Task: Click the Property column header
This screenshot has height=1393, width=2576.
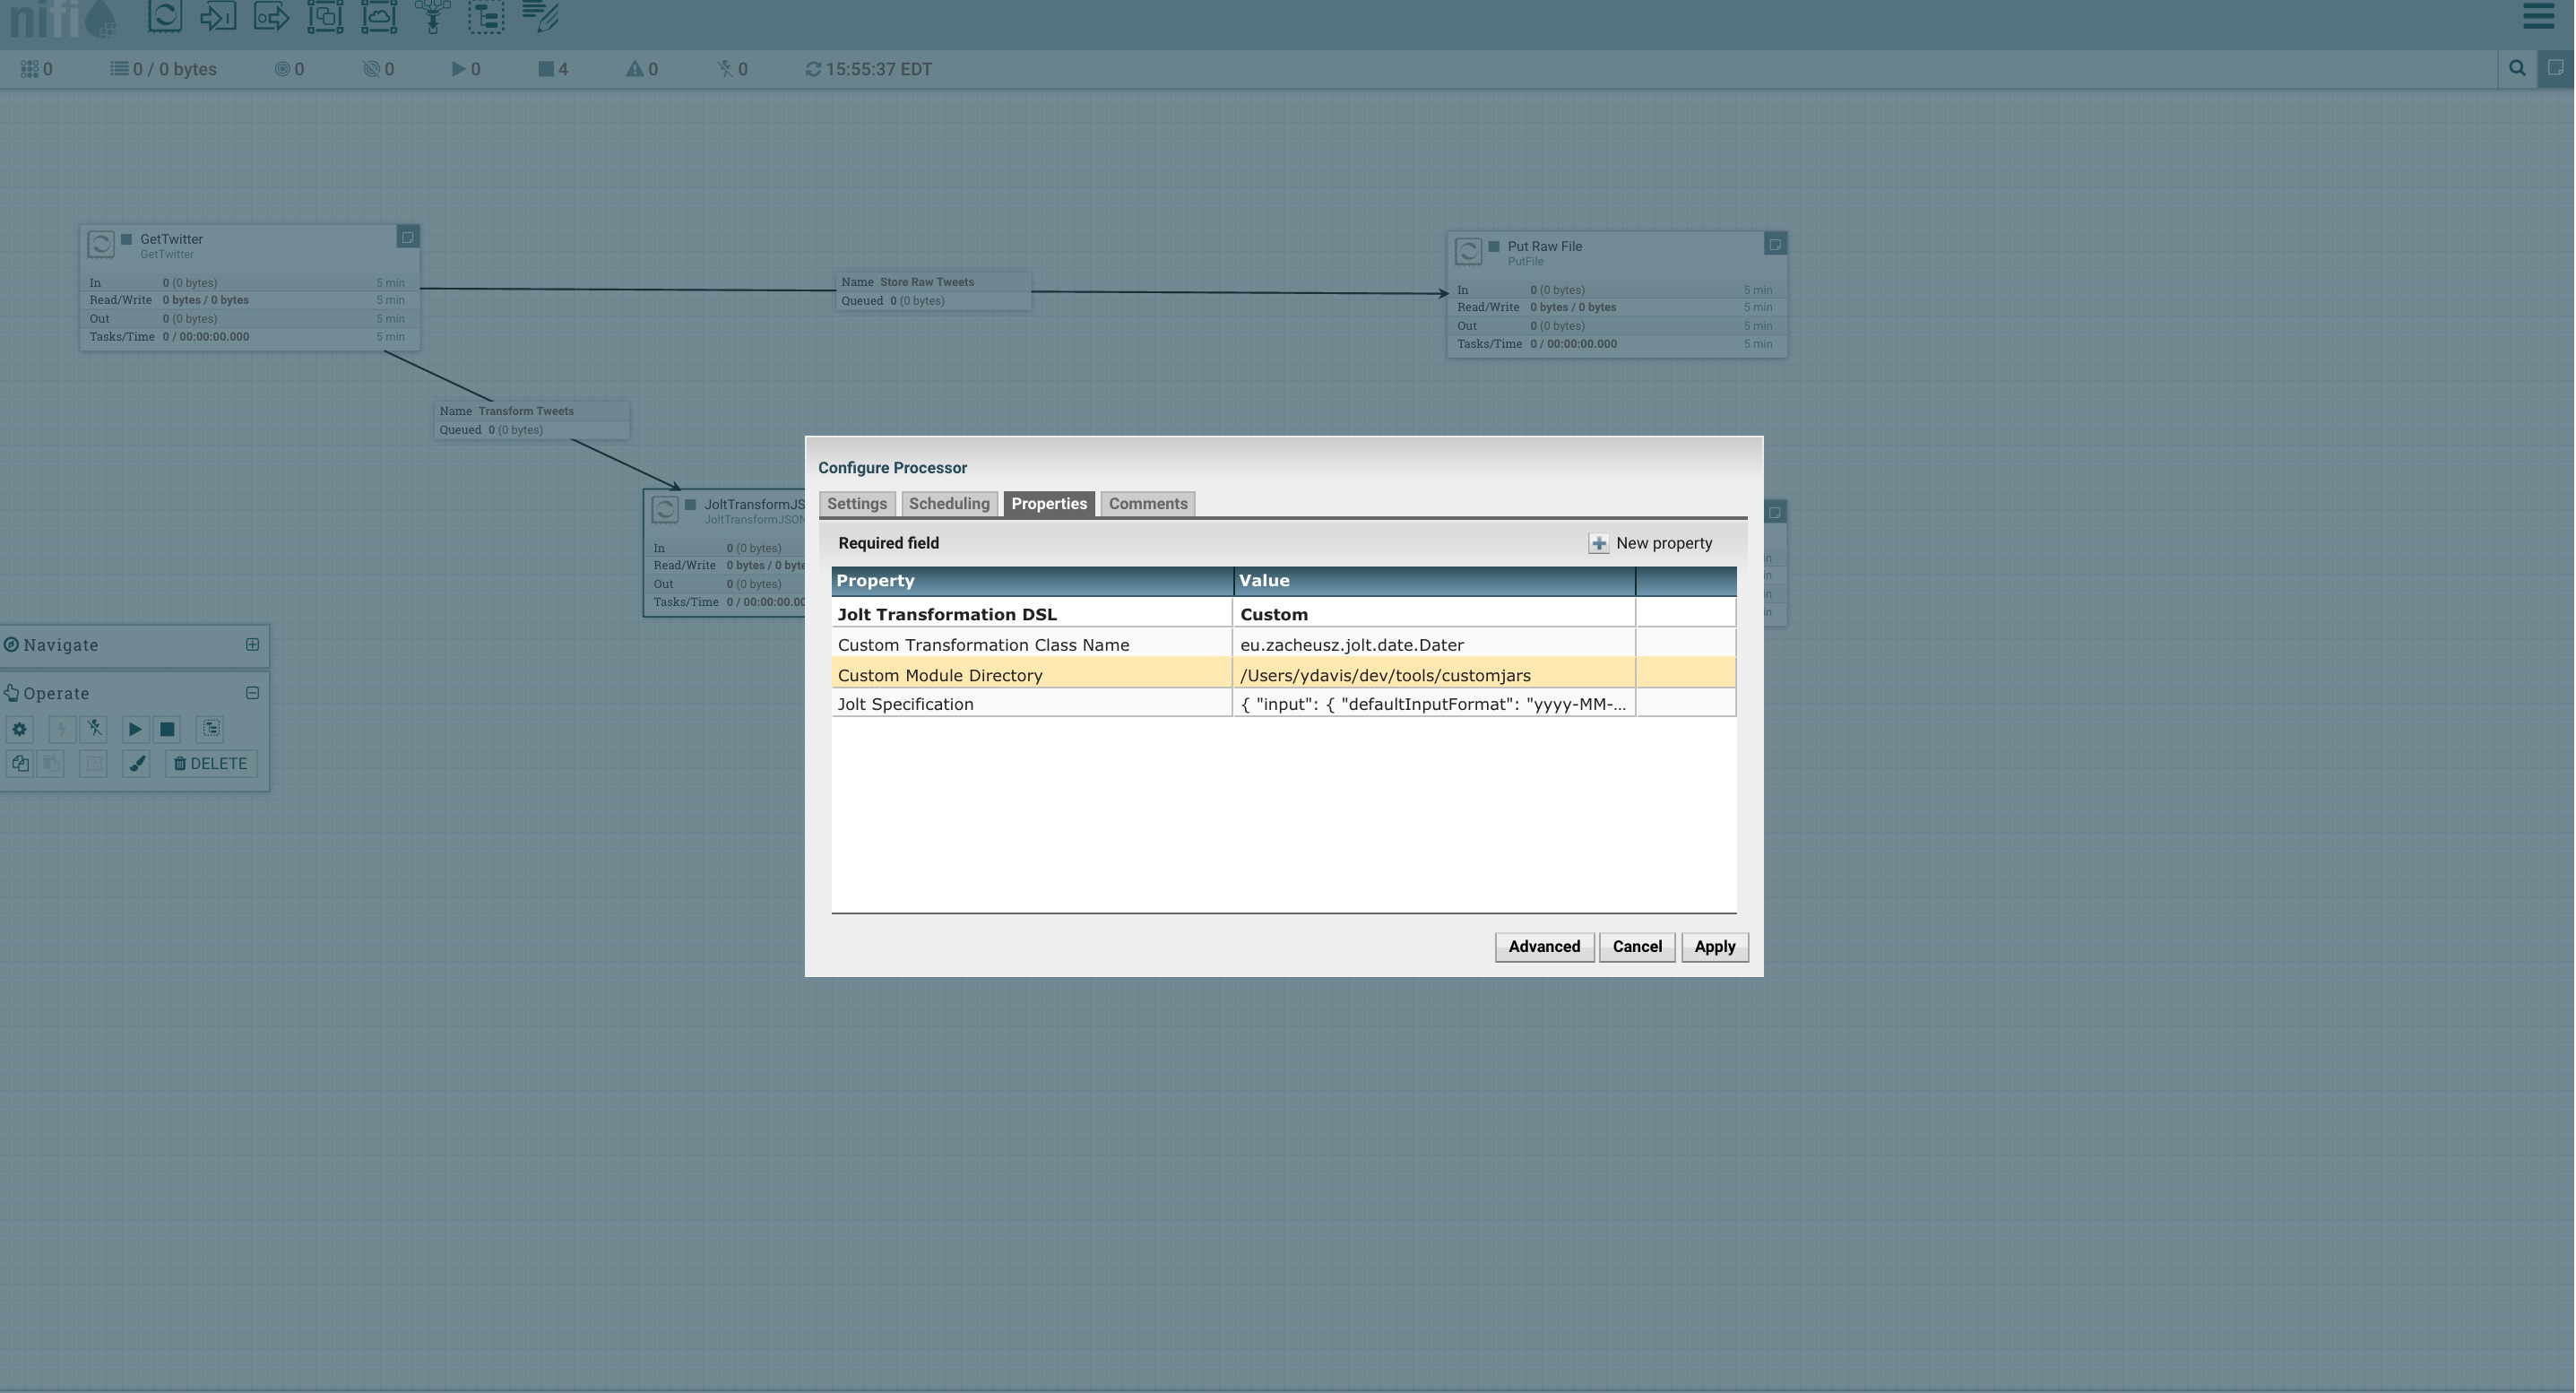Action: [x=1032, y=581]
